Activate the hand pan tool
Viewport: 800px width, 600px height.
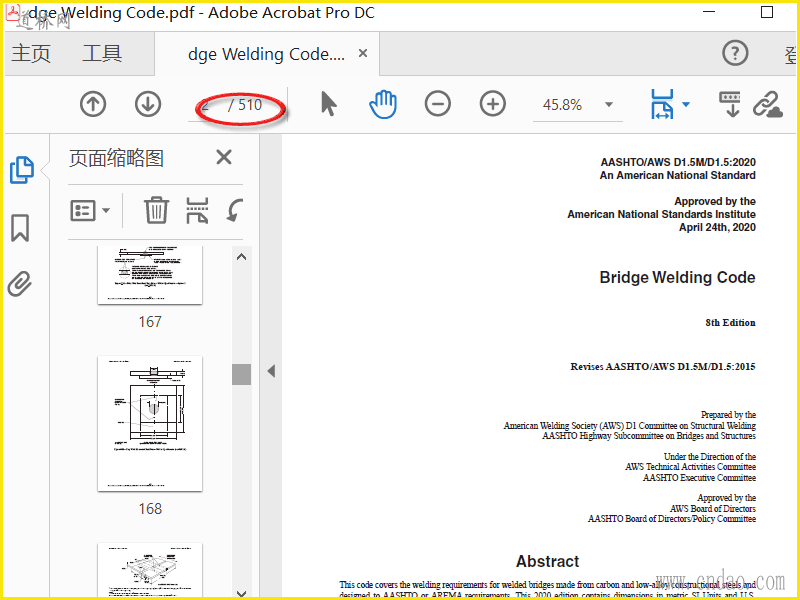[x=383, y=104]
